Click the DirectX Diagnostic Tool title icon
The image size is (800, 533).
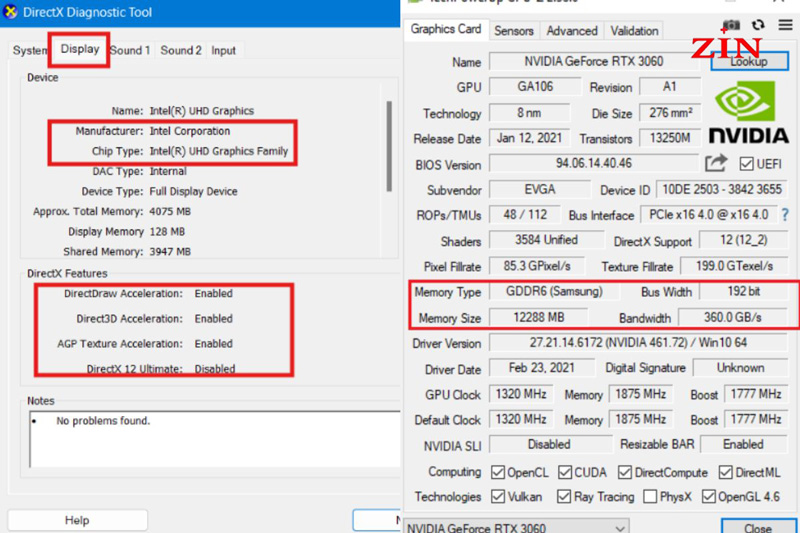10,12
